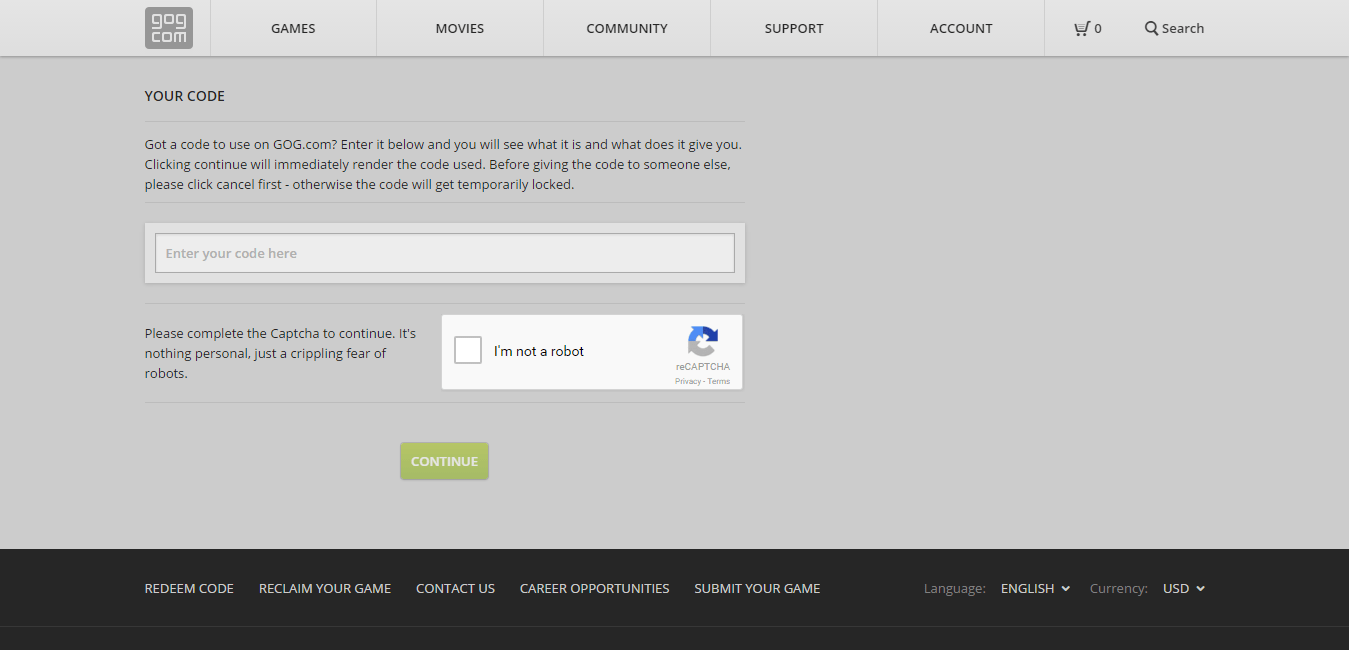The height and width of the screenshot is (650, 1349).
Task: Open the CONTACT US footer link
Action: (455, 588)
